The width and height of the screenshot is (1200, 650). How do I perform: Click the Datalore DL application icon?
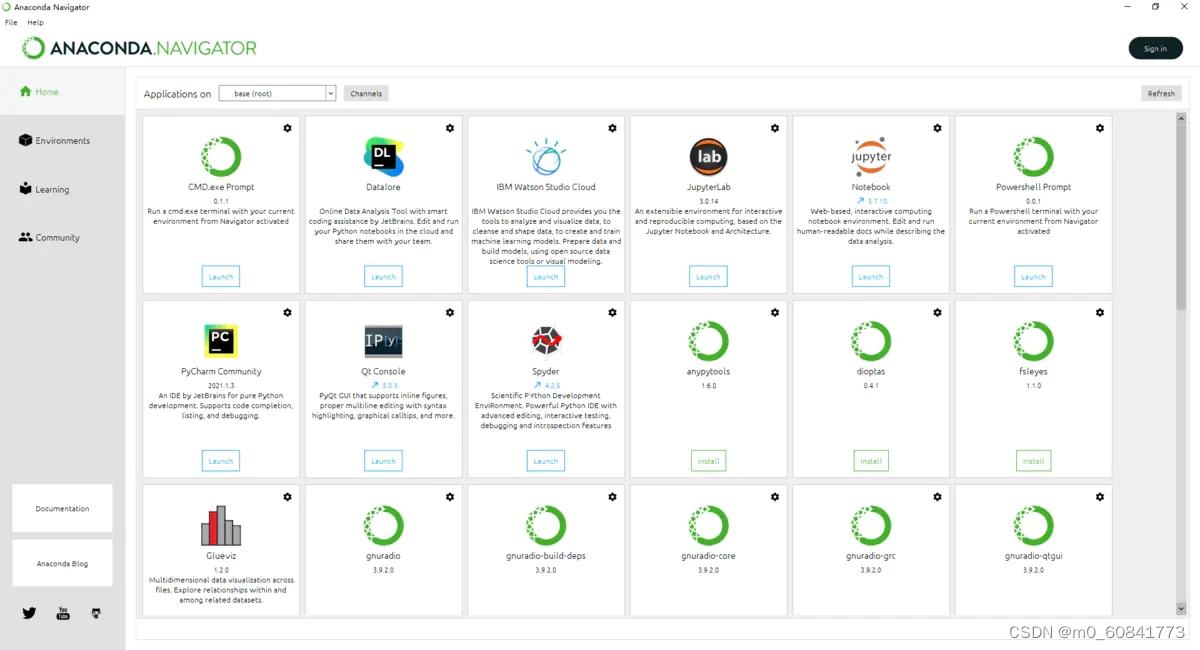384,157
